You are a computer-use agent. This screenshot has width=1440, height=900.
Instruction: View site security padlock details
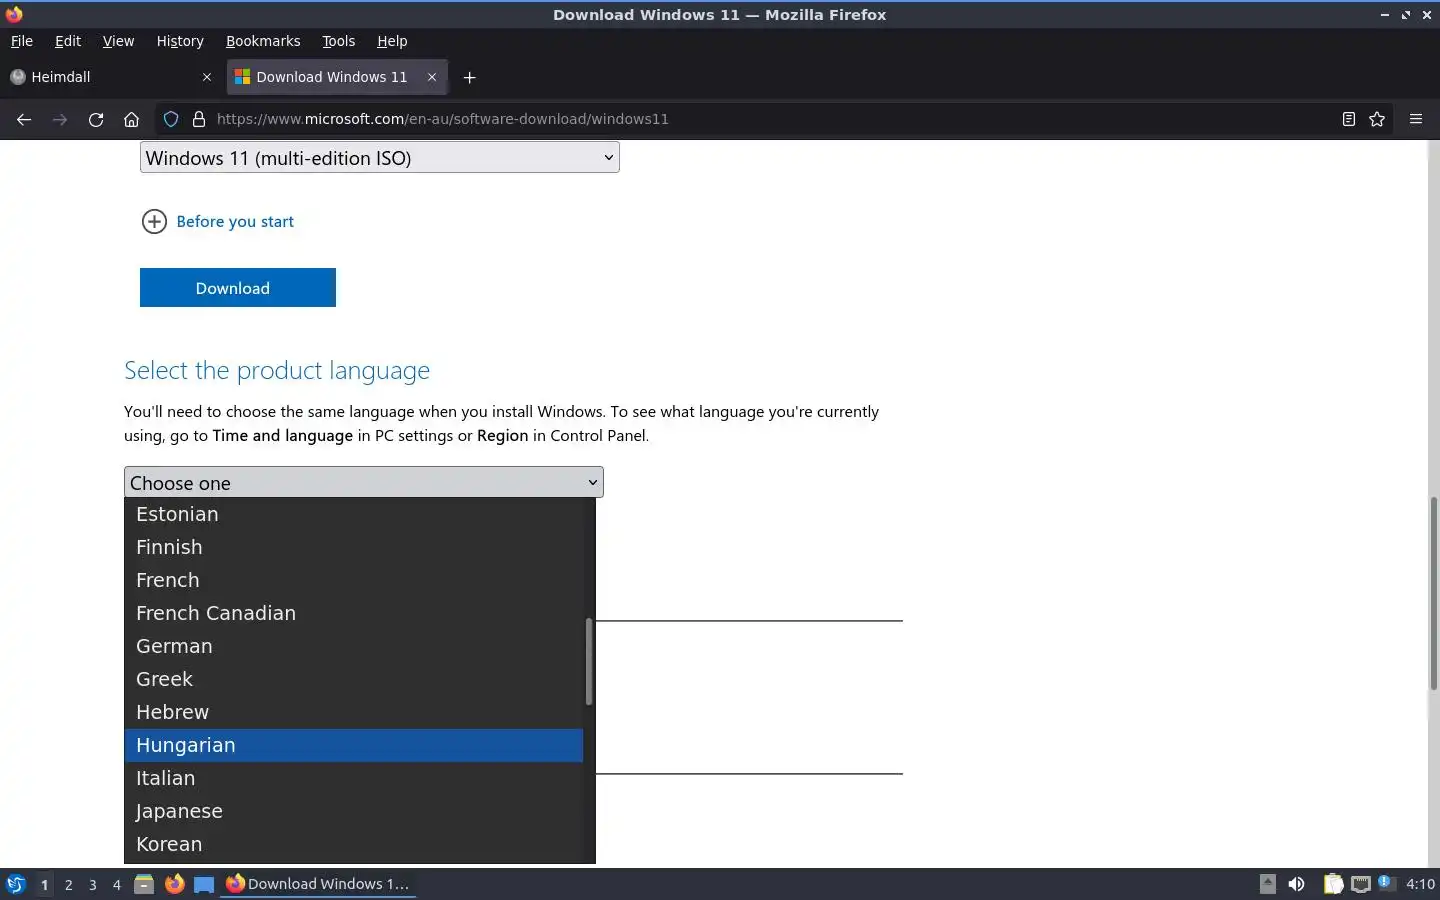click(199, 119)
